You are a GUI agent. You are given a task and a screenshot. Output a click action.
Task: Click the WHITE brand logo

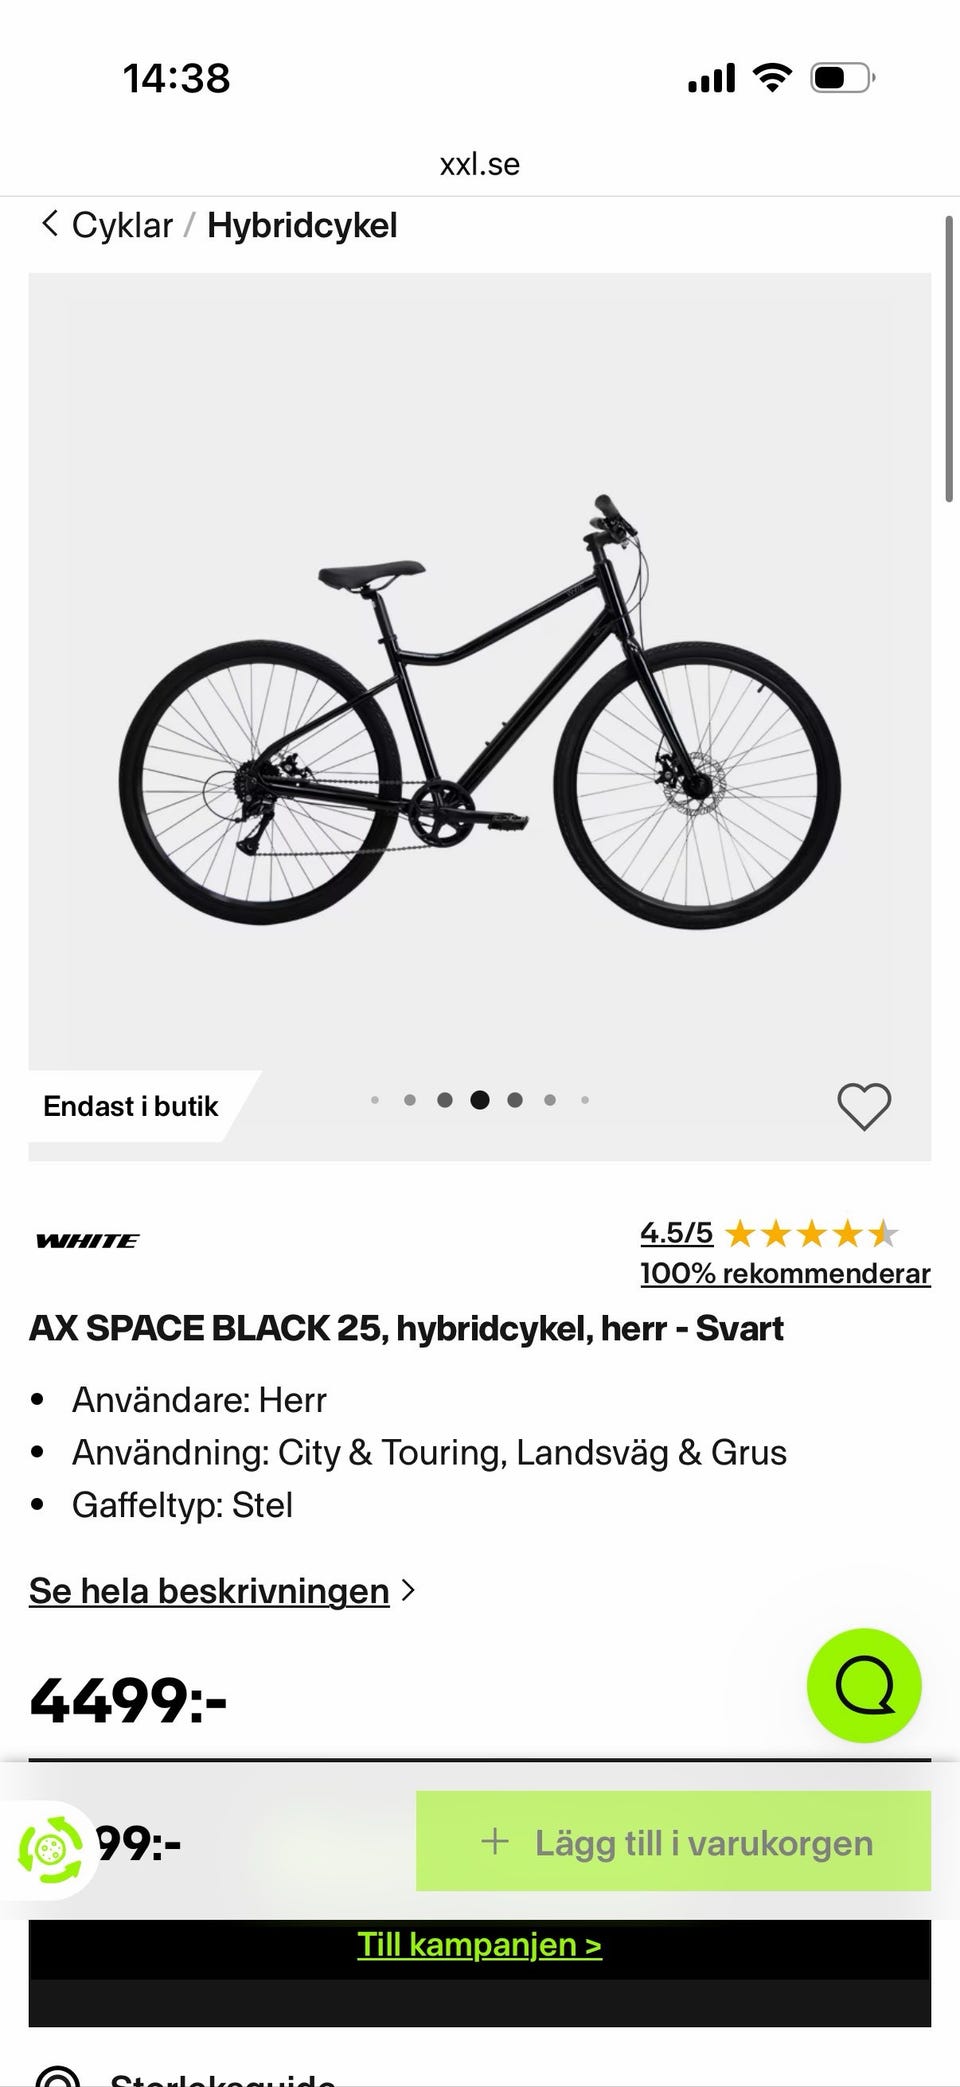pyautogui.click(x=88, y=1241)
